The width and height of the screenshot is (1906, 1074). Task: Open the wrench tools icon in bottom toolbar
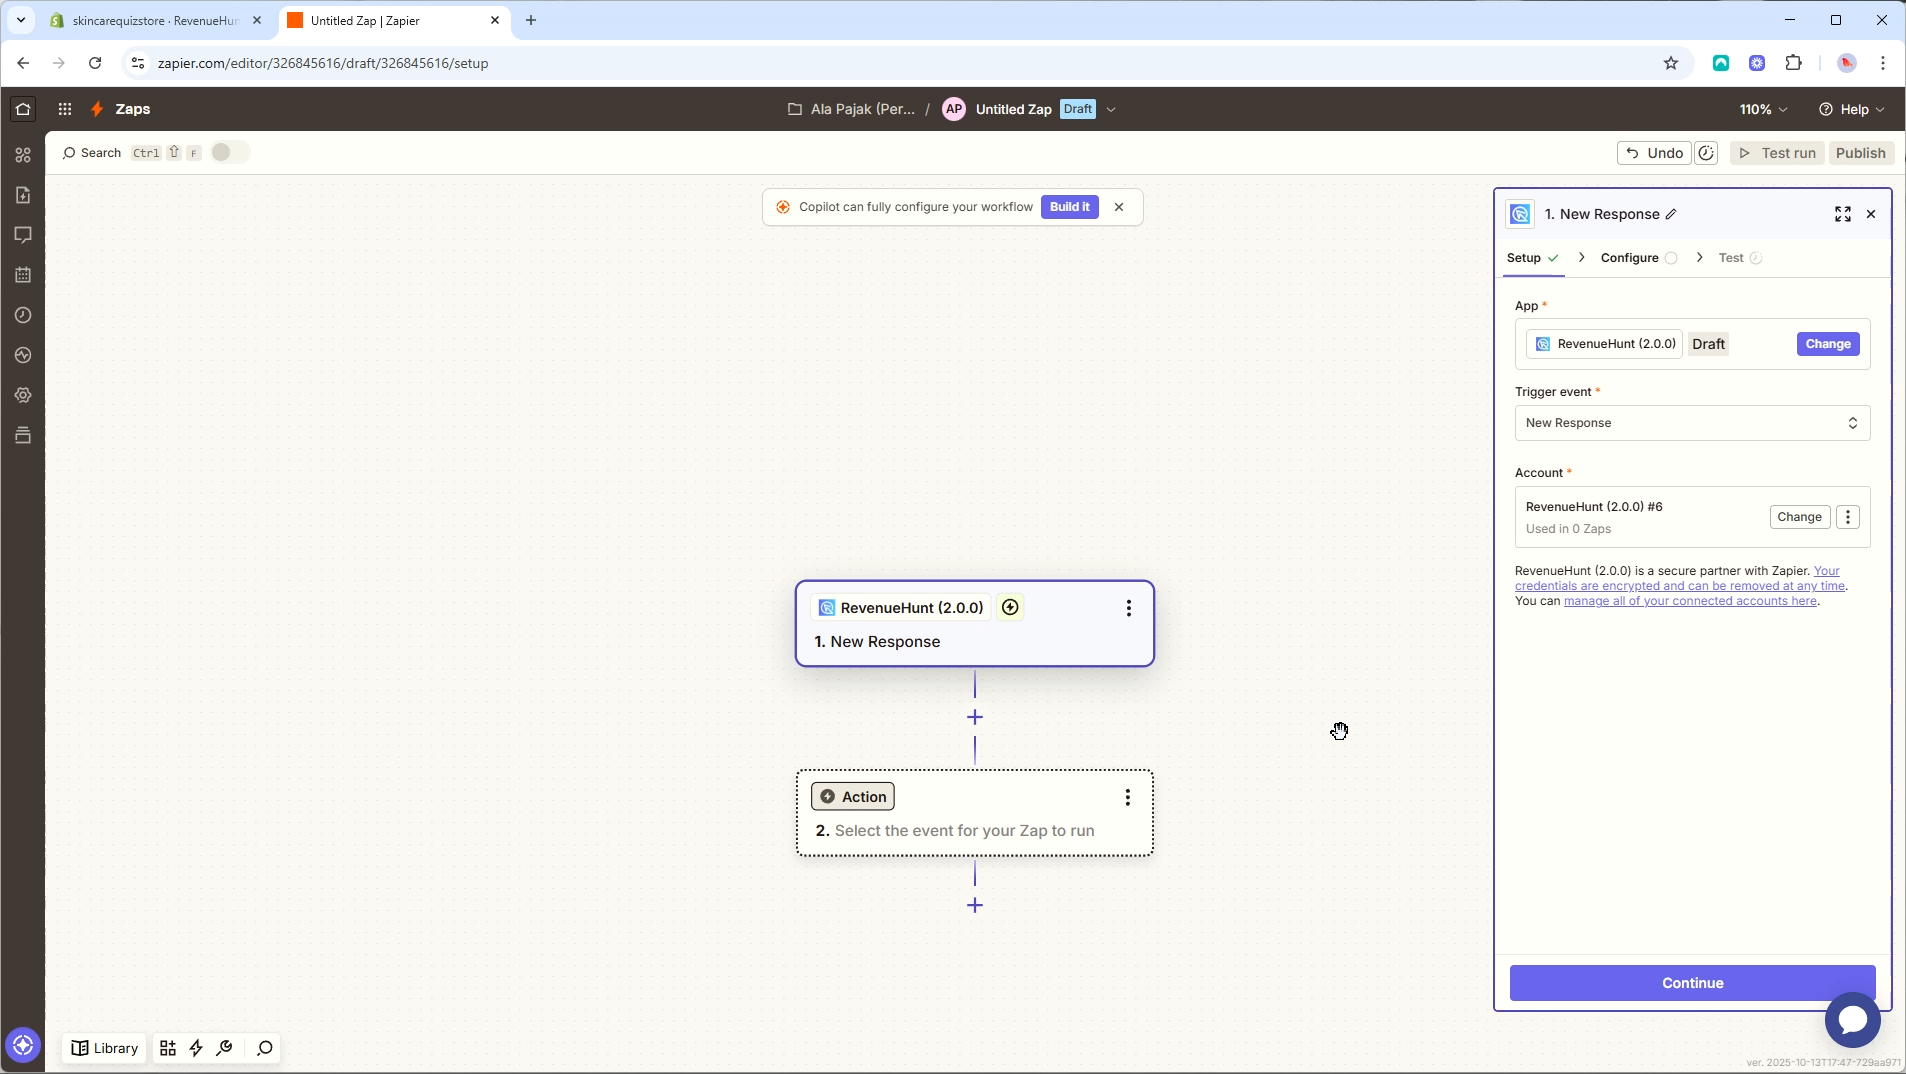(x=224, y=1048)
